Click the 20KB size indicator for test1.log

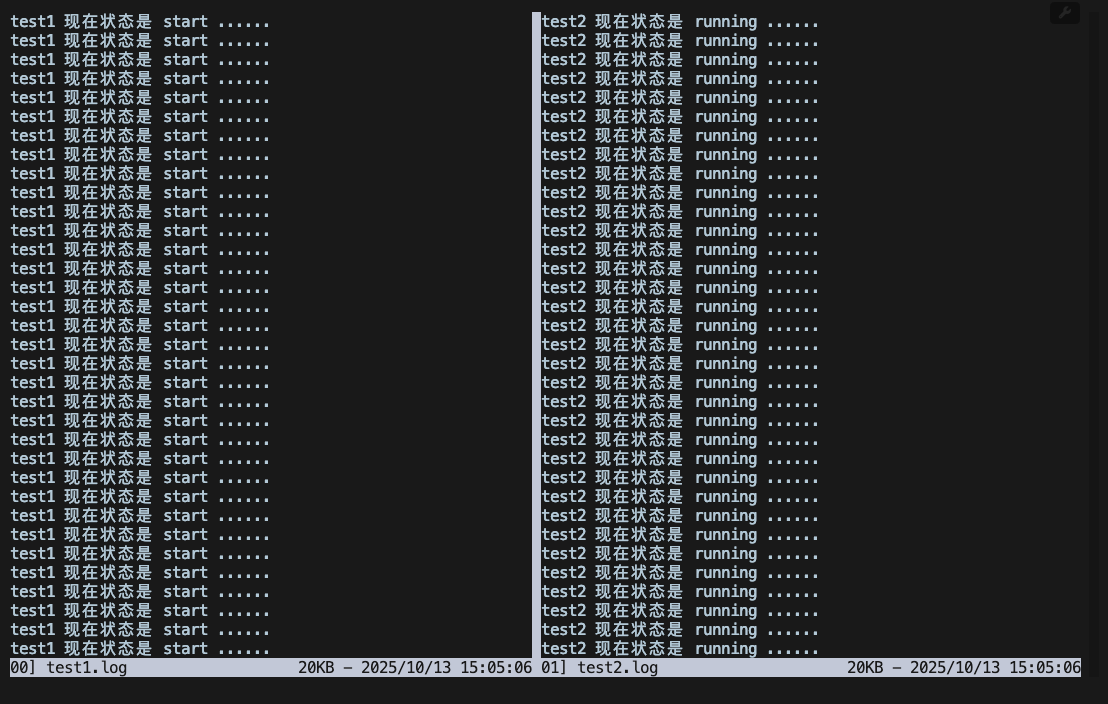pos(314,667)
